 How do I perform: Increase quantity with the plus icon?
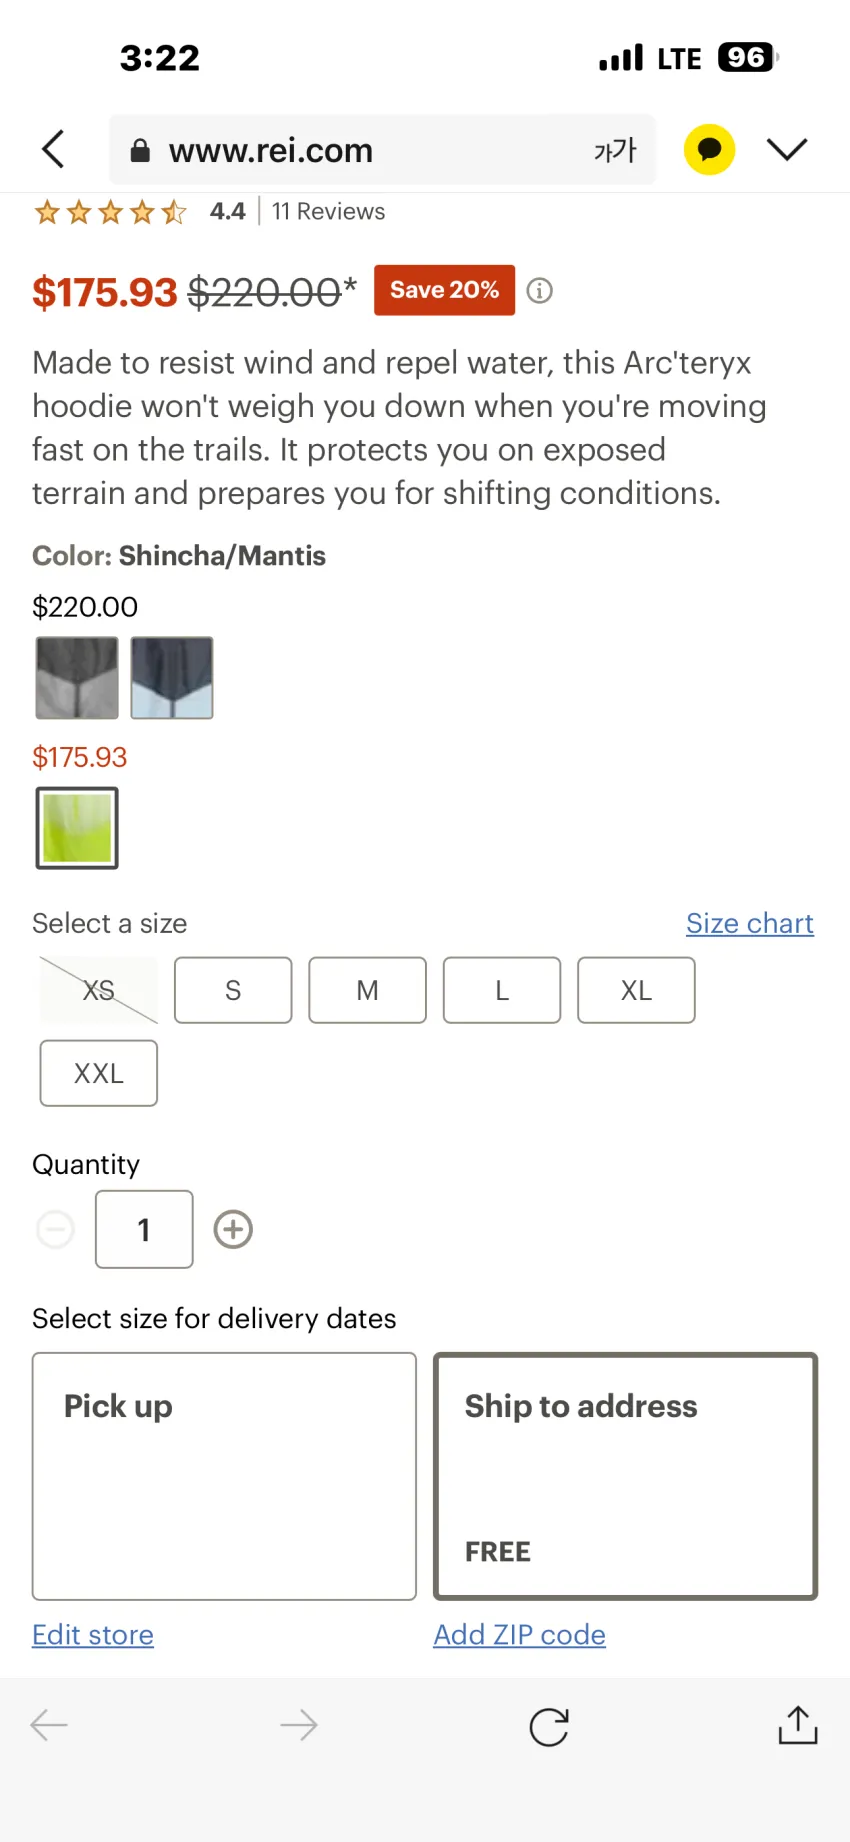tap(233, 1229)
